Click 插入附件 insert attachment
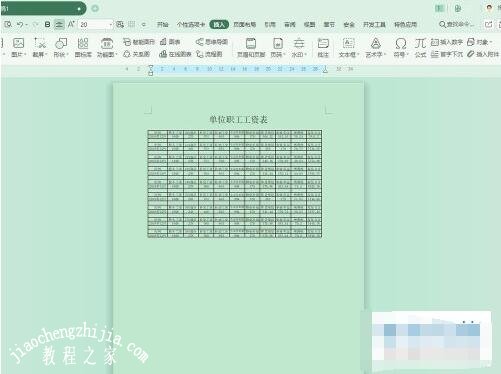501x374 pixels. [x=483, y=54]
